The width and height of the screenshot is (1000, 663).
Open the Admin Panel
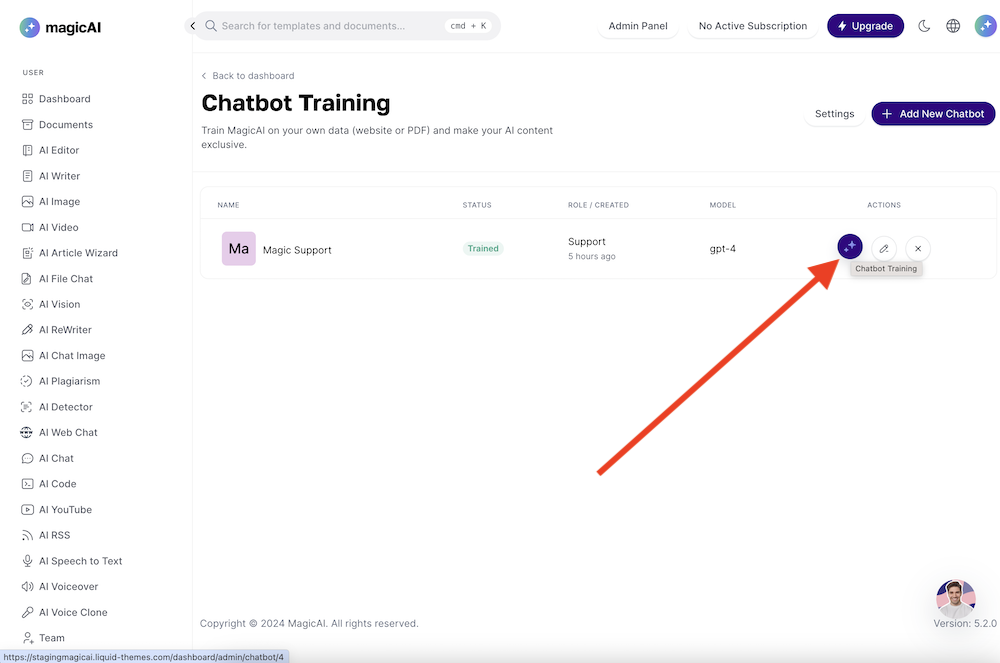[638, 26]
